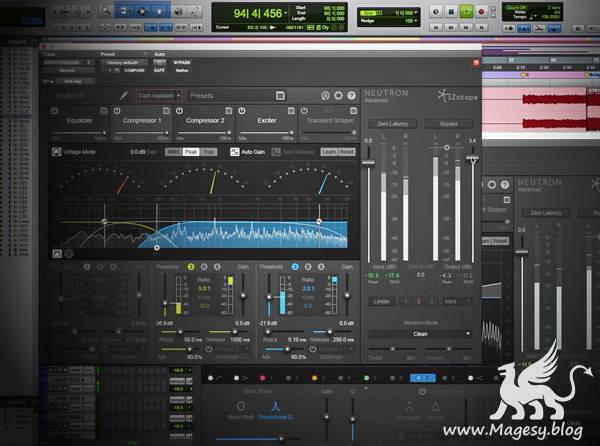Open the Track Assistant dropdown
This screenshot has width=600, height=446.
[158, 96]
